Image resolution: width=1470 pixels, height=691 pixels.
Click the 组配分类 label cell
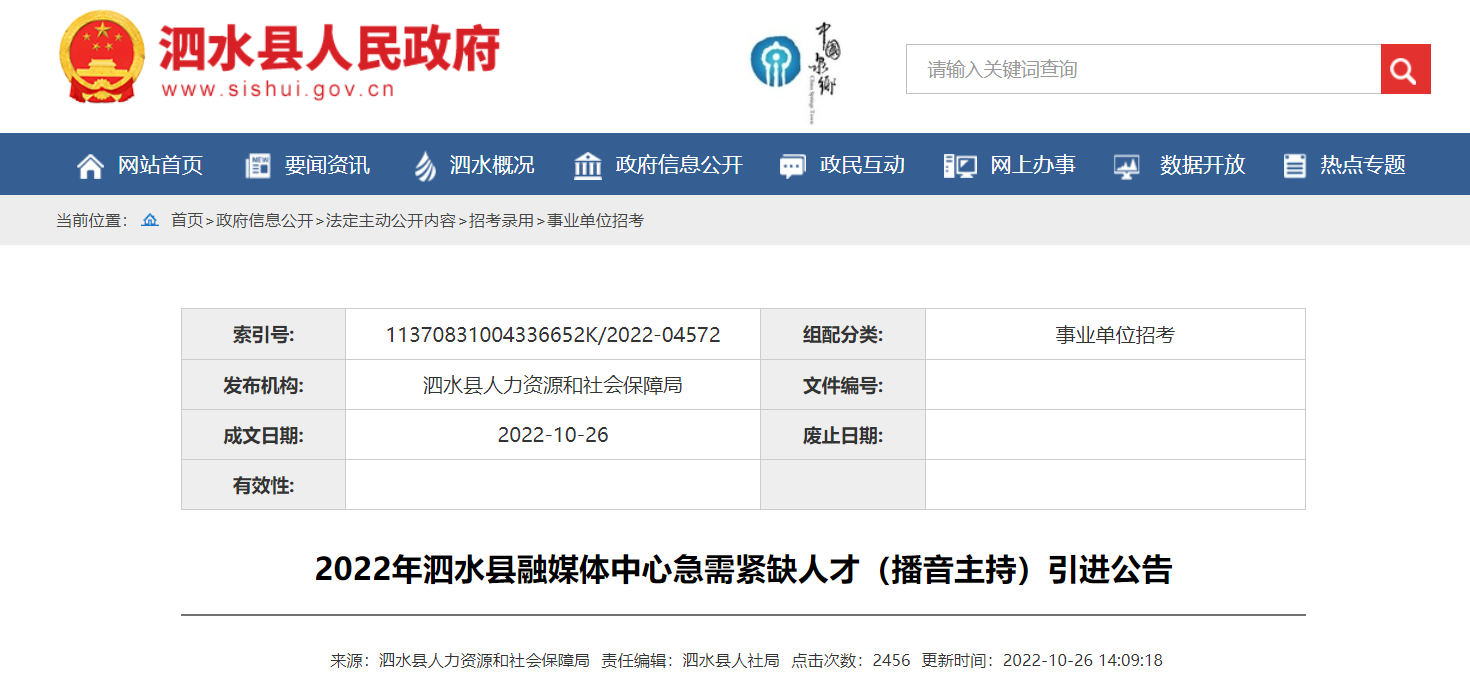click(x=843, y=334)
